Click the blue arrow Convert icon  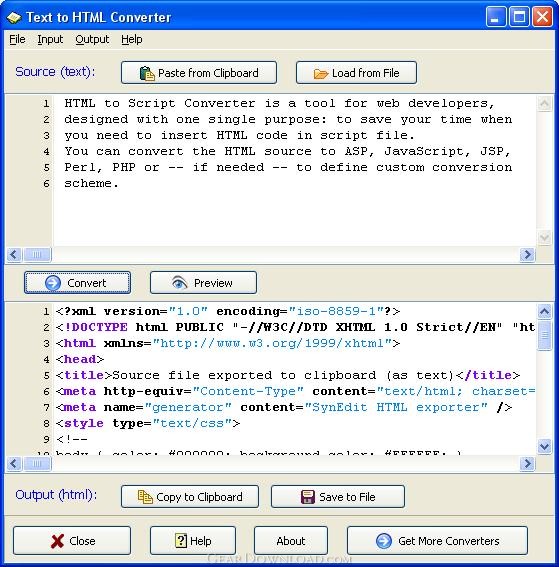click(x=53, y=283)
